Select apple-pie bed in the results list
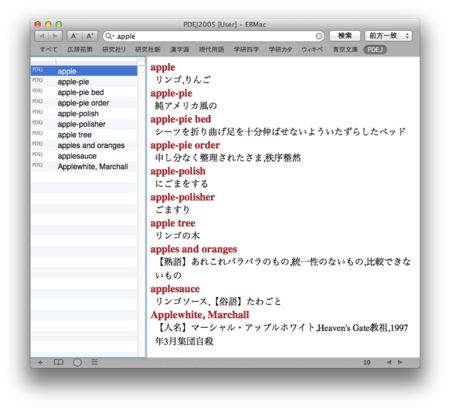This screenshot has height=410, width=450. pyautogui.click(x=84, y=92)
